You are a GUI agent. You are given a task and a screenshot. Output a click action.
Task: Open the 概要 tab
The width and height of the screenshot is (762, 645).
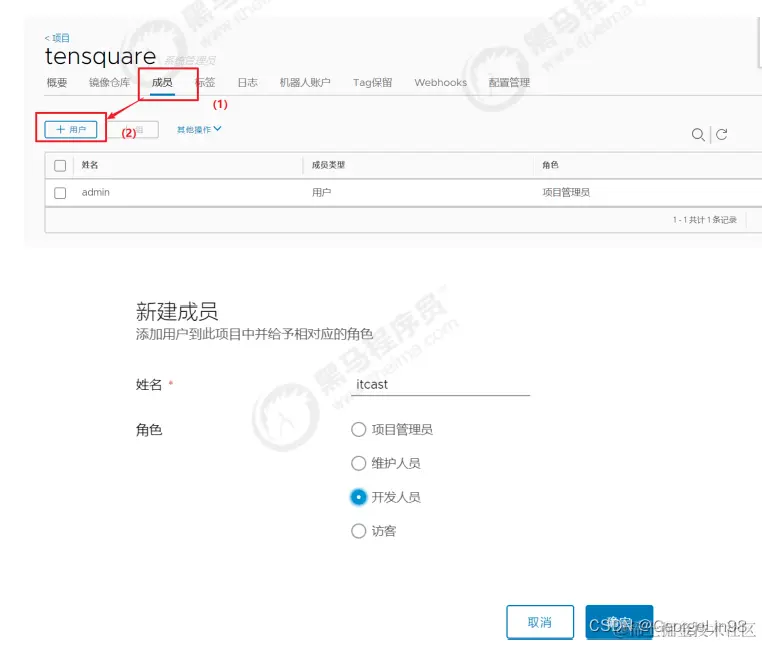click(57, 83)
